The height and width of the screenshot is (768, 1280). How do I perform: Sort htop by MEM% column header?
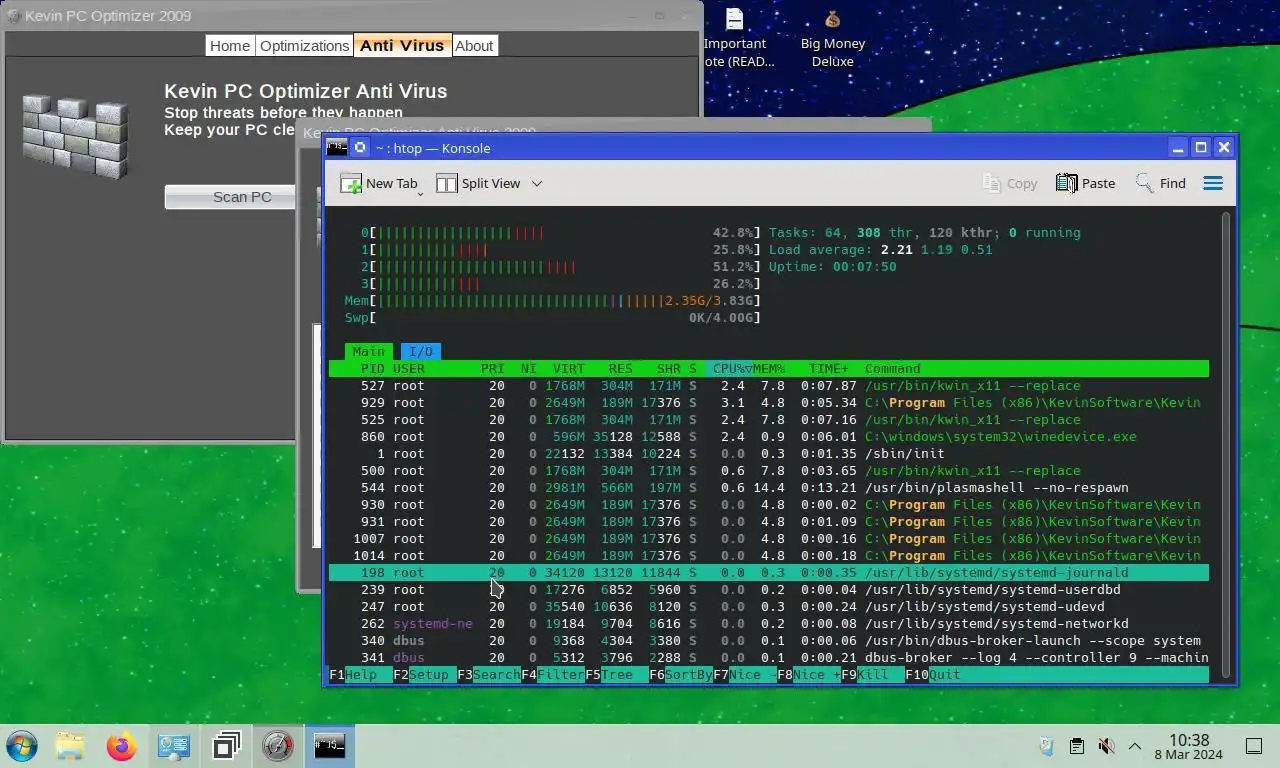coord(769,368)
